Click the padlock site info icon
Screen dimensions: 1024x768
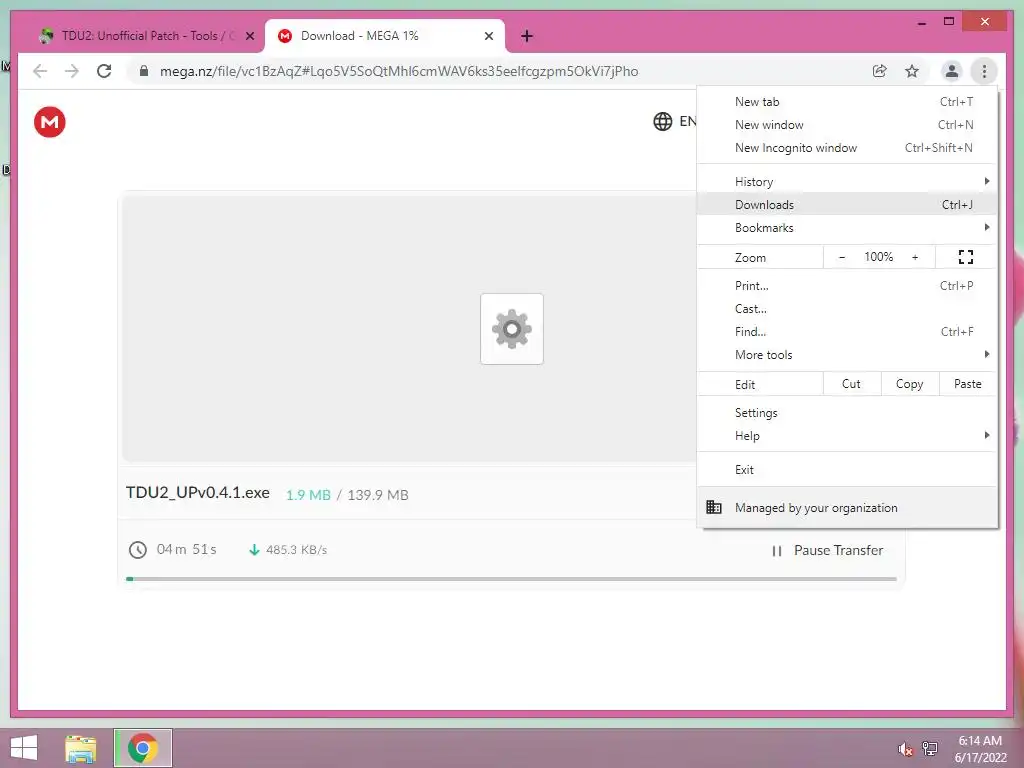[144, 71]
